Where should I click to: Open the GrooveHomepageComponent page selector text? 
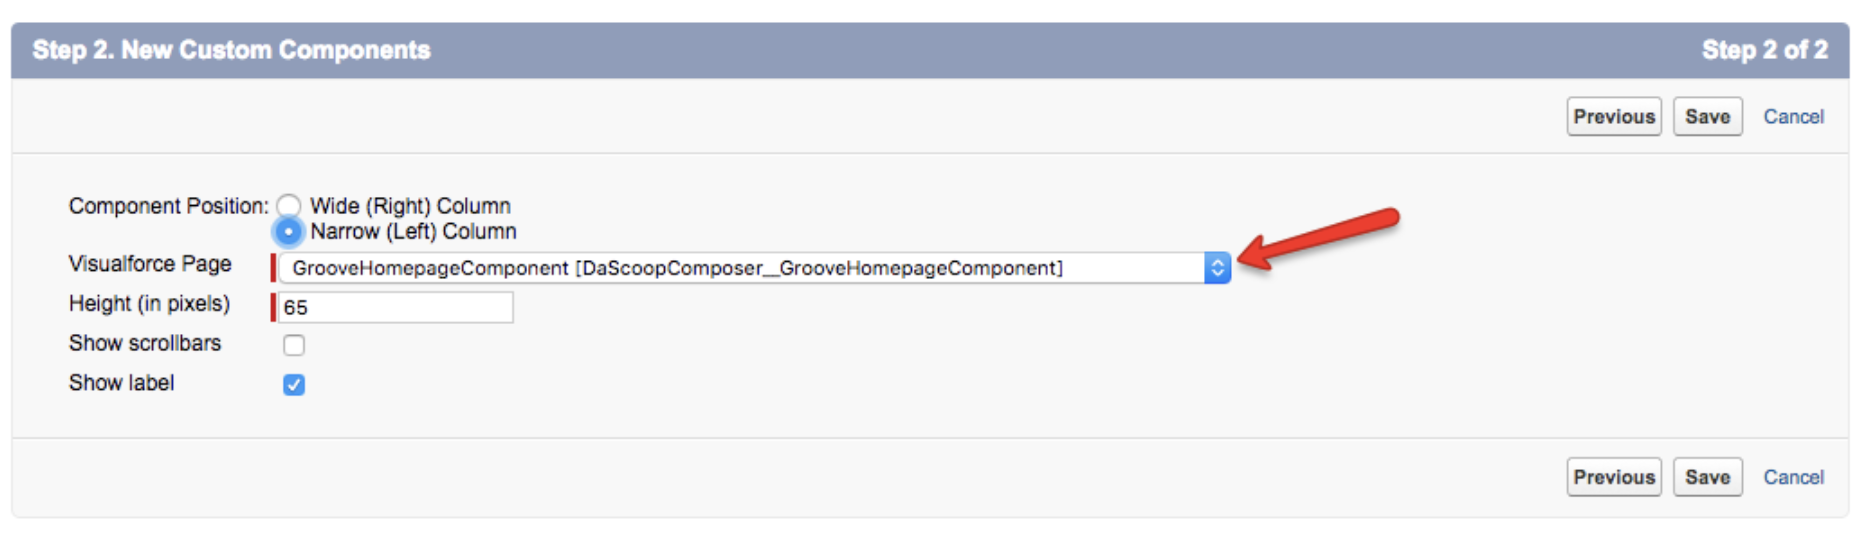(x=677, y=268)
